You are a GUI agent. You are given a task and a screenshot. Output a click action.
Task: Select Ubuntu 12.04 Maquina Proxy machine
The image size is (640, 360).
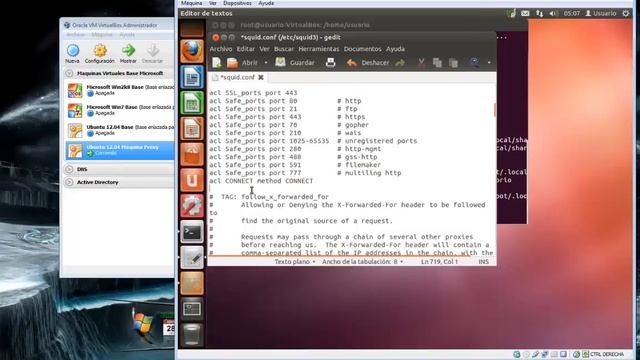(120, 150)
